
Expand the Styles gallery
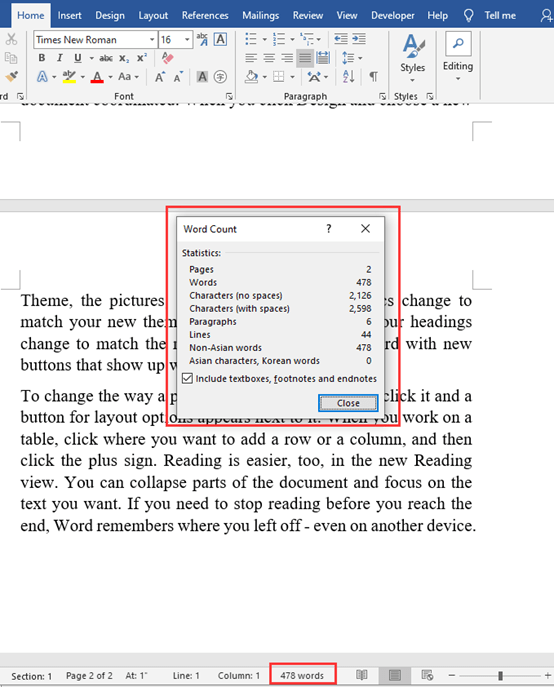[x=412, y=59]
